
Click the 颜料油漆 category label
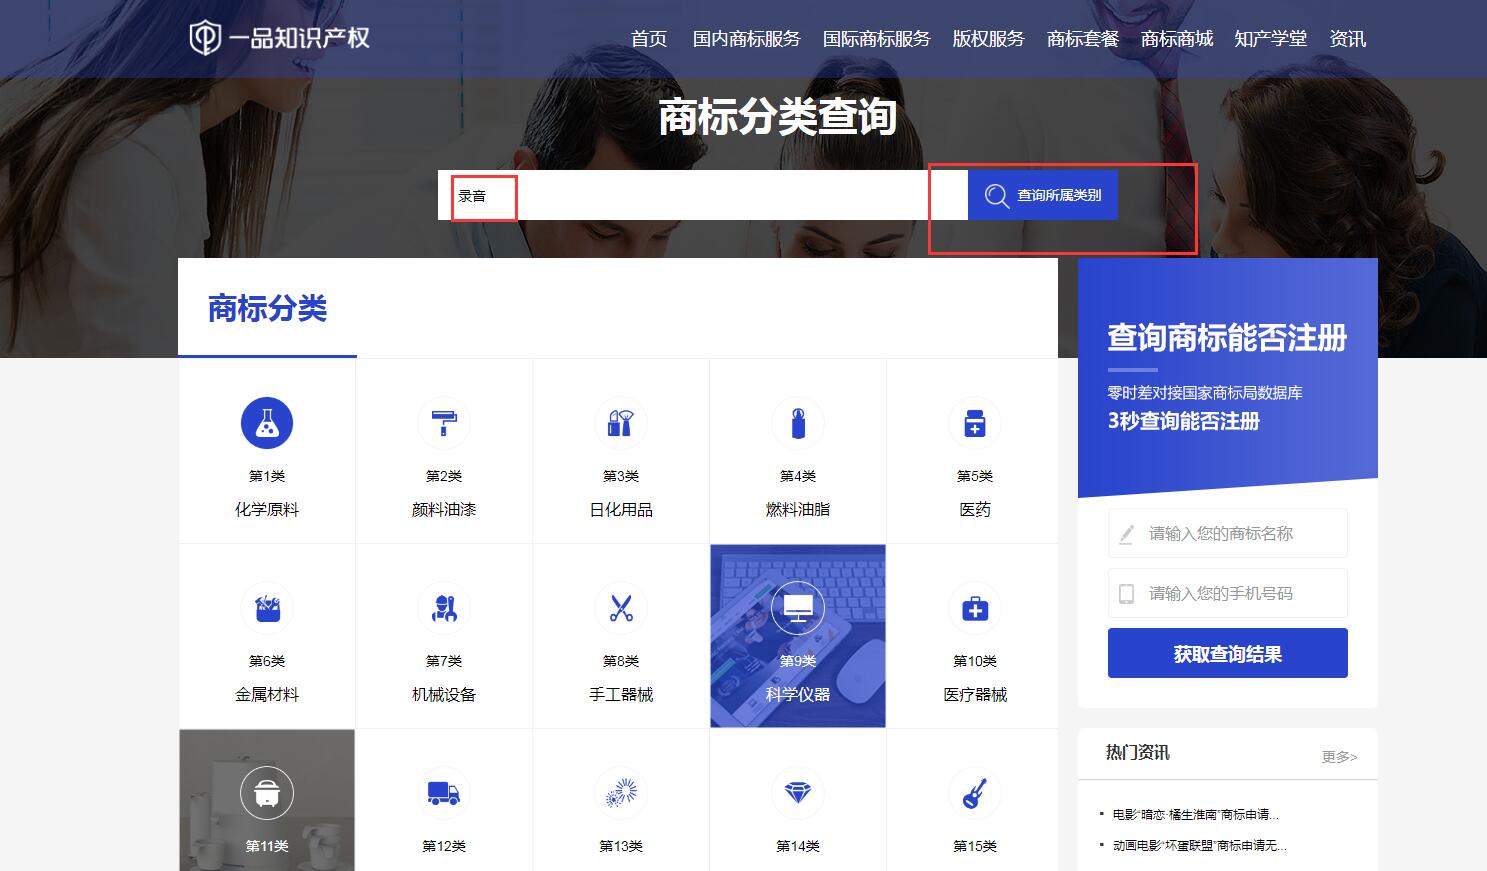[444, 510]
